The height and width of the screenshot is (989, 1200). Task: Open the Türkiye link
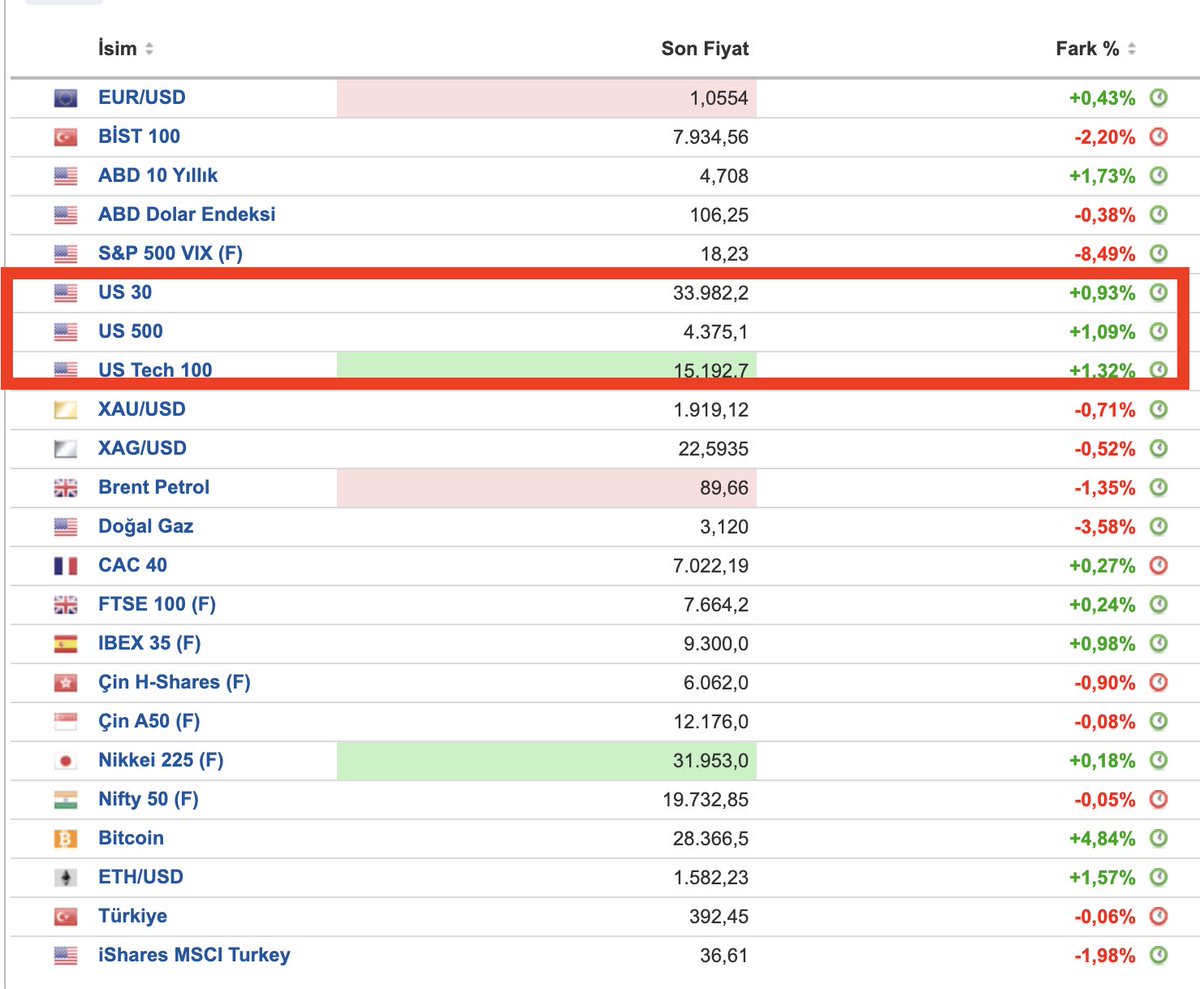[x=133, y=917]
